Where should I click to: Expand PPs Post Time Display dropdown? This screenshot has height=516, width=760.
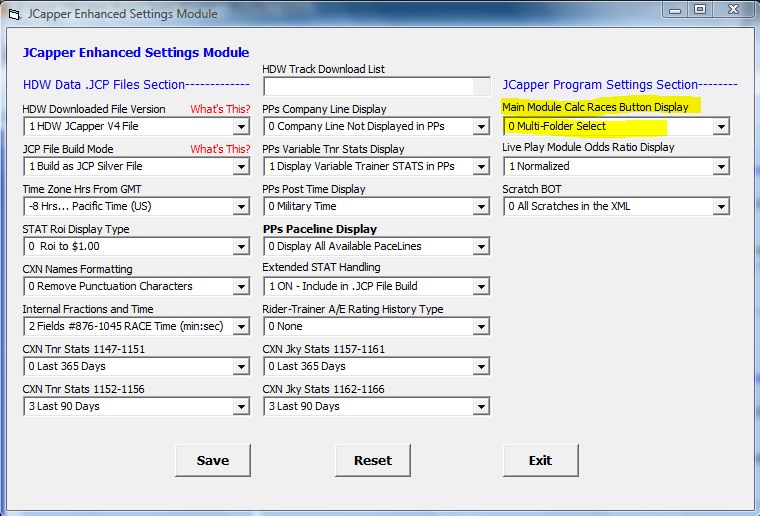pos(481,207)
